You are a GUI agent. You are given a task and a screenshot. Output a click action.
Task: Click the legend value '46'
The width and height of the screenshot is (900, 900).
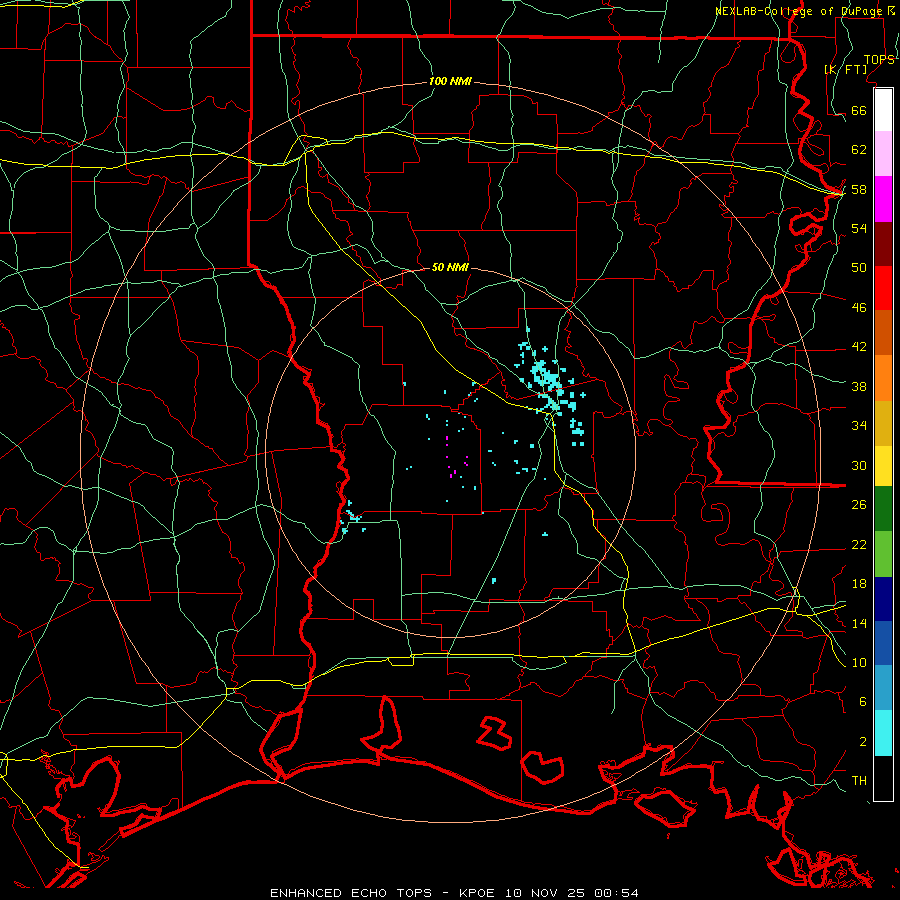tap(859, 308)
